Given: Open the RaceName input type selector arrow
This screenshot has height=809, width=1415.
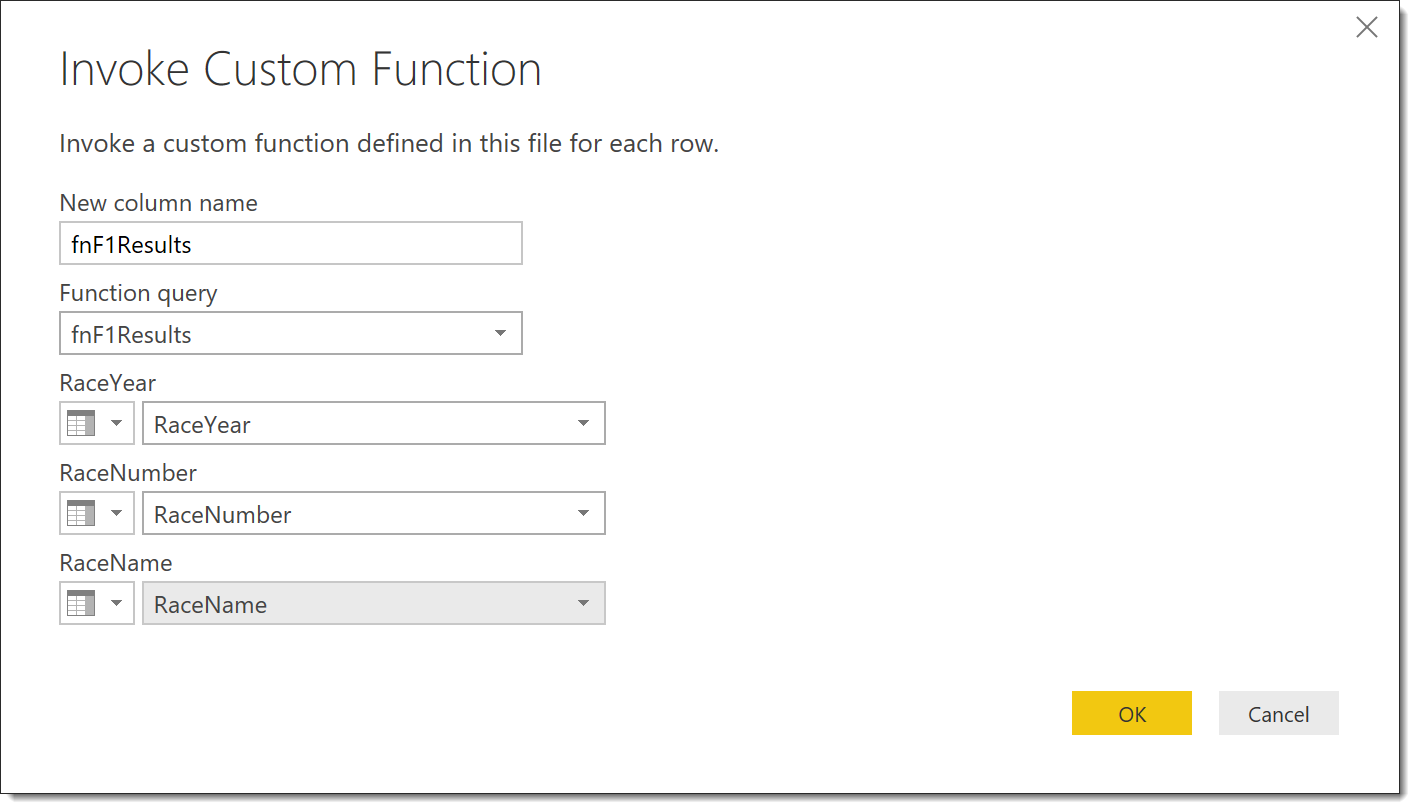Looking at the screenshot, I should point(116,604).
